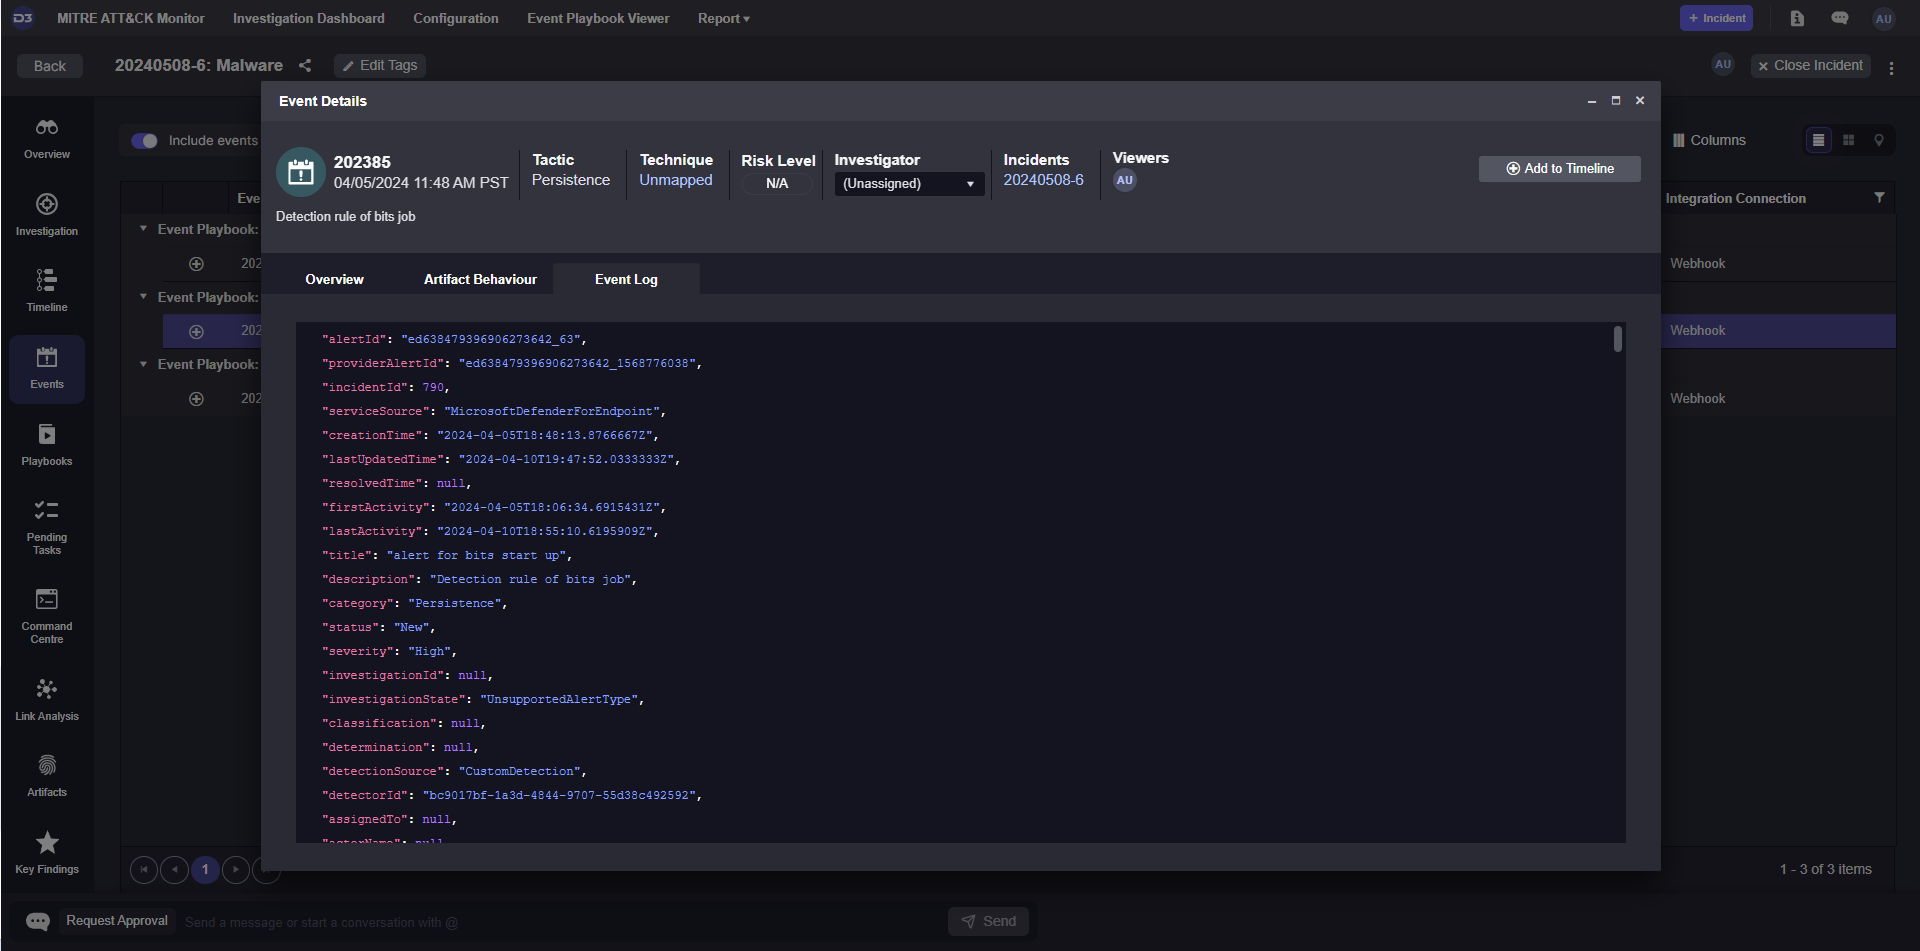The width and height of the screenshot is (1920, 951).
Task: Switch to map location view
Action: coord(1879,140)
